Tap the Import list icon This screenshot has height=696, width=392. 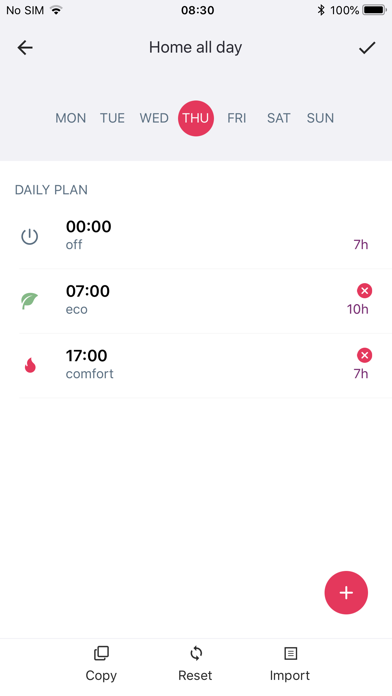tap(290, 653)
